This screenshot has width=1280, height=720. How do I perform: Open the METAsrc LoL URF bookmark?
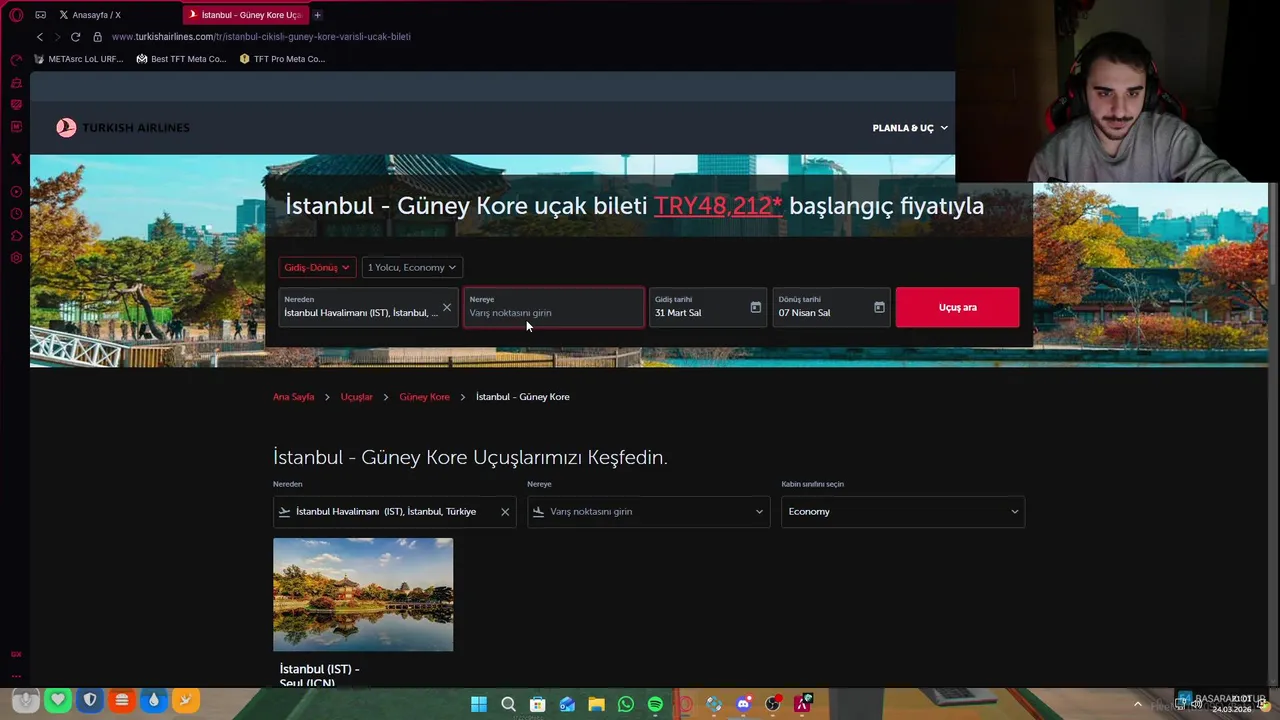(x=79, y=59)
